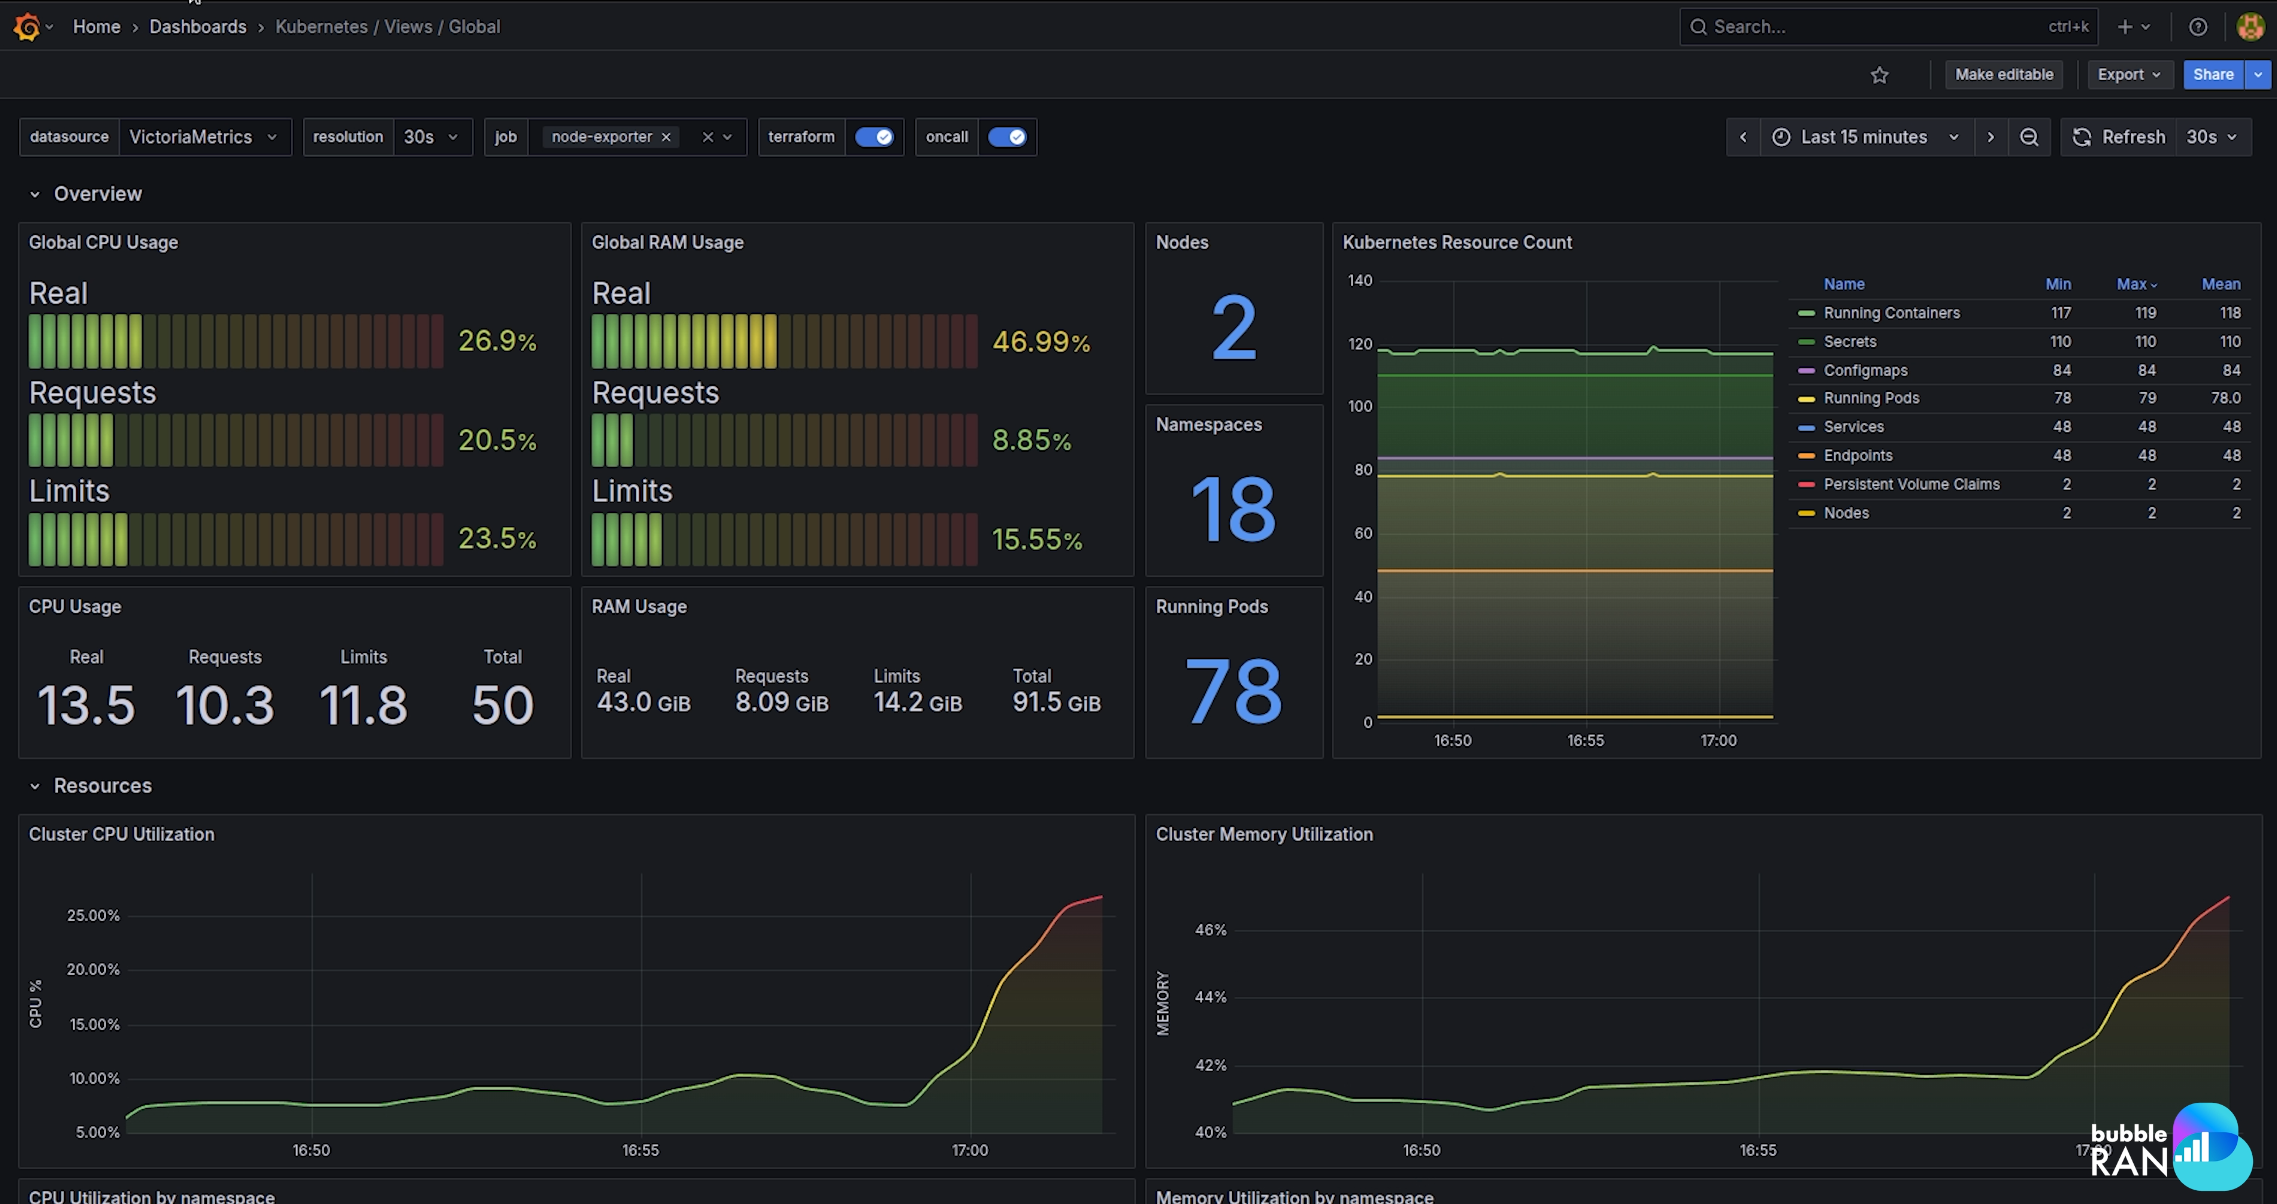This screenshot has height=1204, width=2277.
Task: Shift time range forward with right arrow
Action: pos(1991,137)
